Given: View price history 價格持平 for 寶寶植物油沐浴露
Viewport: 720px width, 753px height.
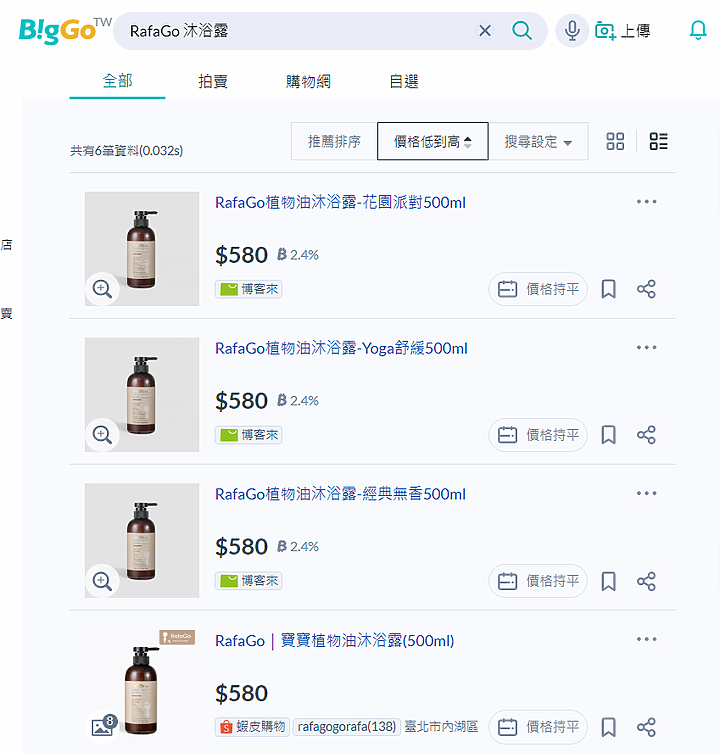Looking at the screenshot, I should [538, 727].
